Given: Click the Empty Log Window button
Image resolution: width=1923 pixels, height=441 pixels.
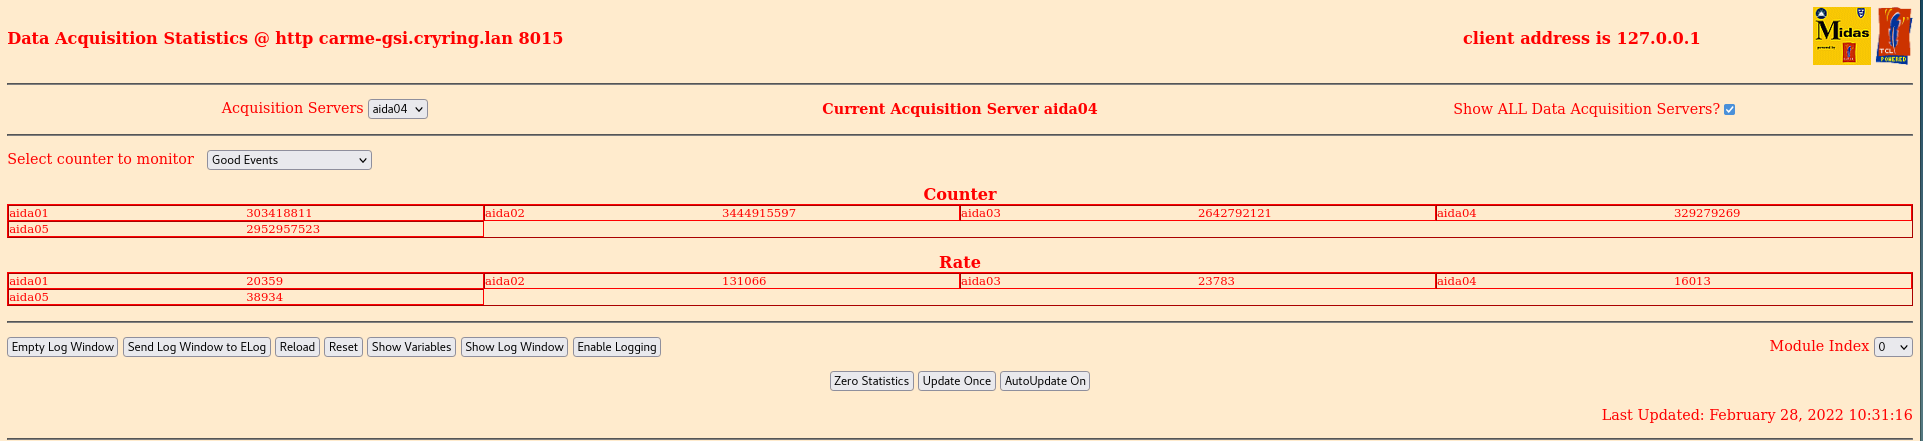Looking at the screenshot, I should pyautogui.click(x=63, y=347).
